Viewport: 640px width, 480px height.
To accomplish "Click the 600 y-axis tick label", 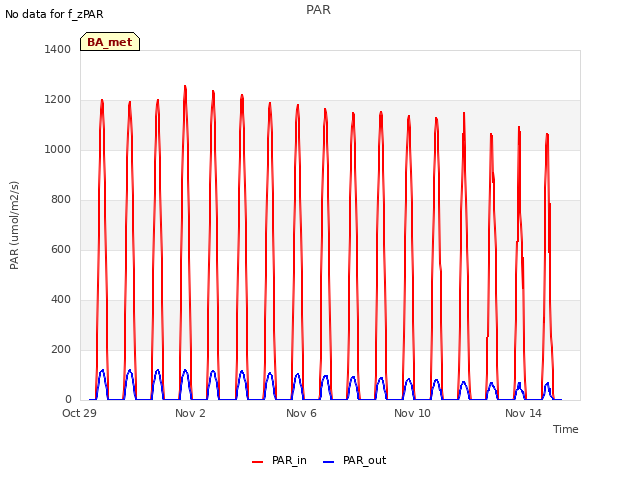I will pos(61,249).
